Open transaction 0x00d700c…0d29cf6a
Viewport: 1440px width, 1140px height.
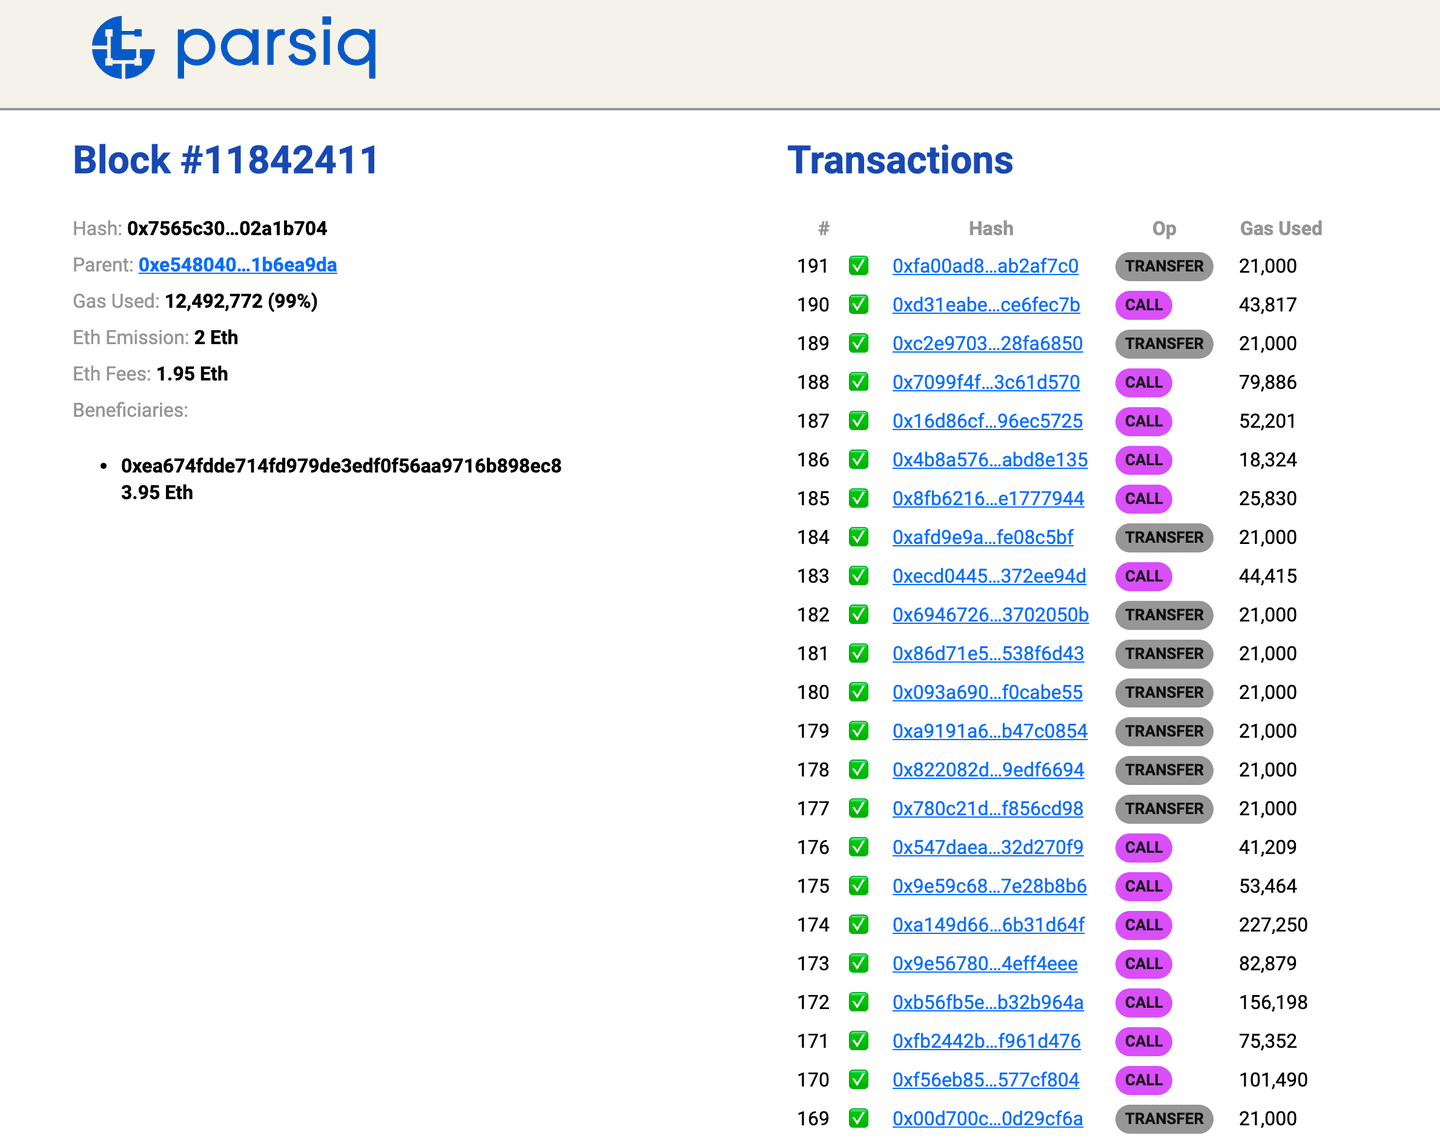click(x=987, y=1118)
